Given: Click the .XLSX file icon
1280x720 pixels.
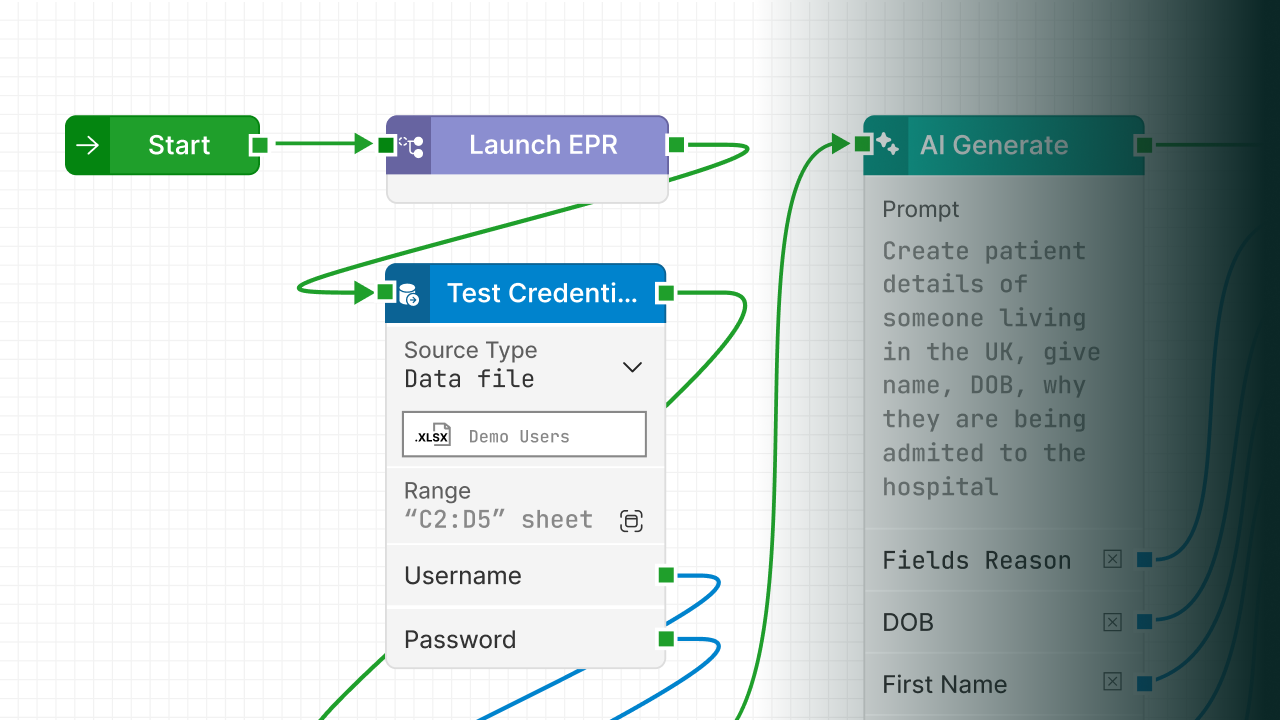Looking at the screenshot, I should 433,436.
